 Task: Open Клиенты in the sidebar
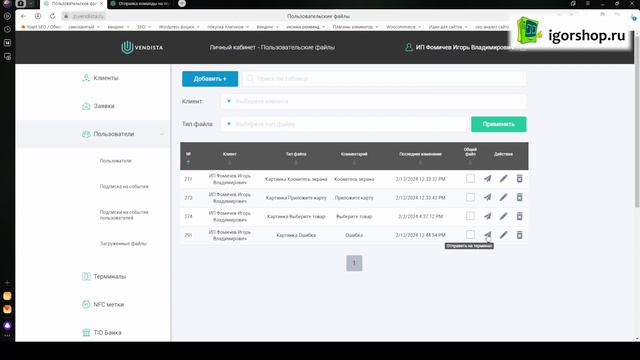pos(106,78)
